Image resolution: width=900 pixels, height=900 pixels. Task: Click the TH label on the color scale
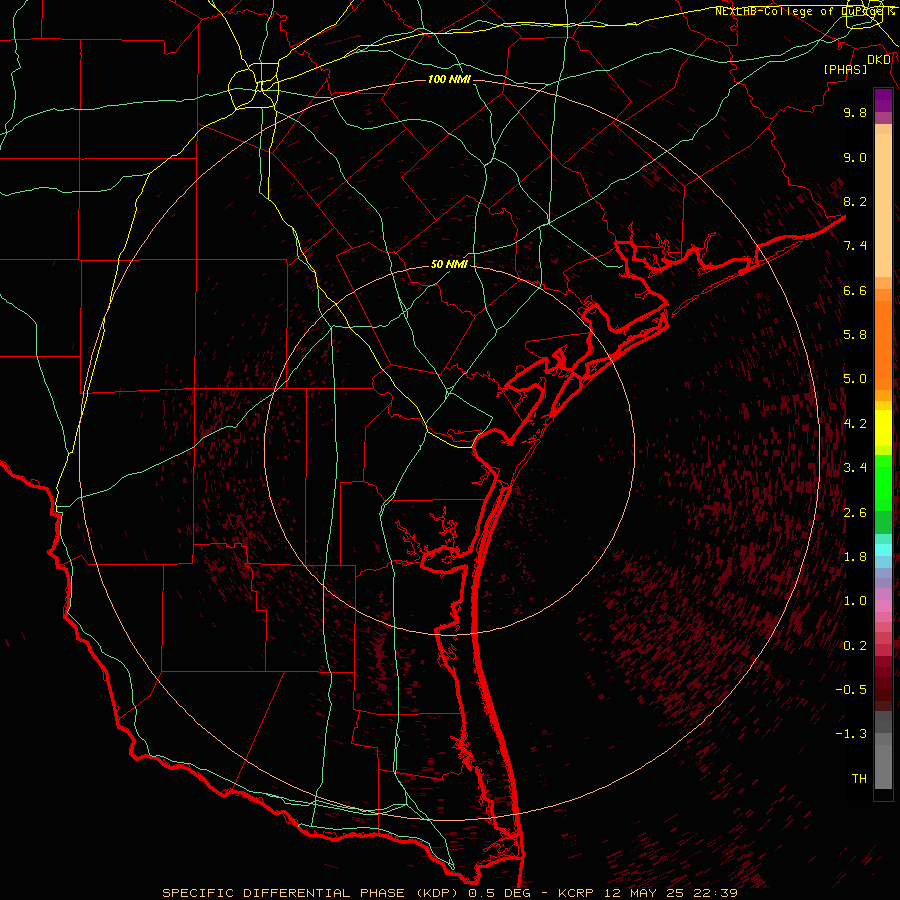(859, 778)
